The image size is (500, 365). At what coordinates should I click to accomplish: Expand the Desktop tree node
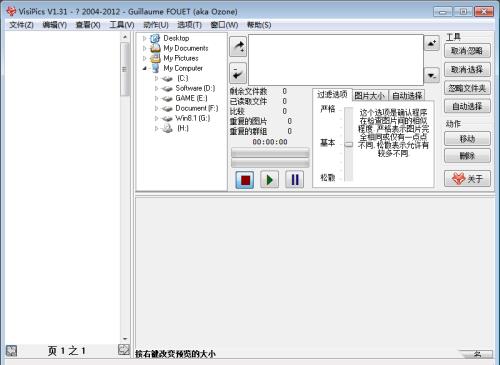coord(145,38)
